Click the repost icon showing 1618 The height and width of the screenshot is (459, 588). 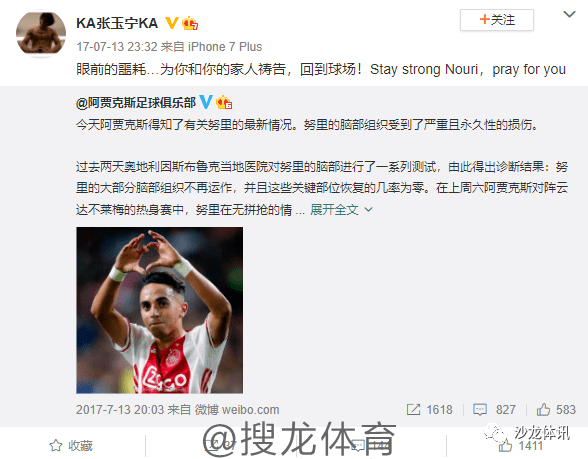[x=413, y=410]
